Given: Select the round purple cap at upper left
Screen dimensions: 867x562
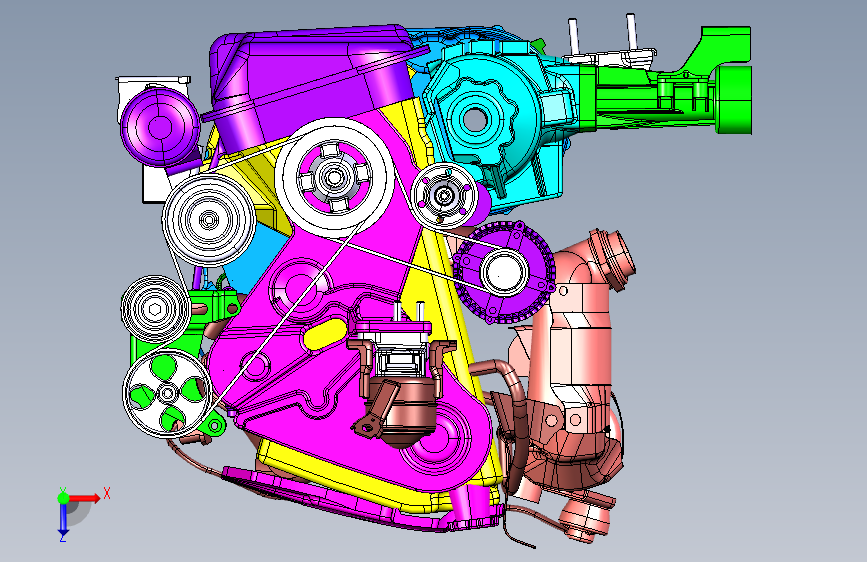Looking at the screenshot, I should (x=160, y=126).
